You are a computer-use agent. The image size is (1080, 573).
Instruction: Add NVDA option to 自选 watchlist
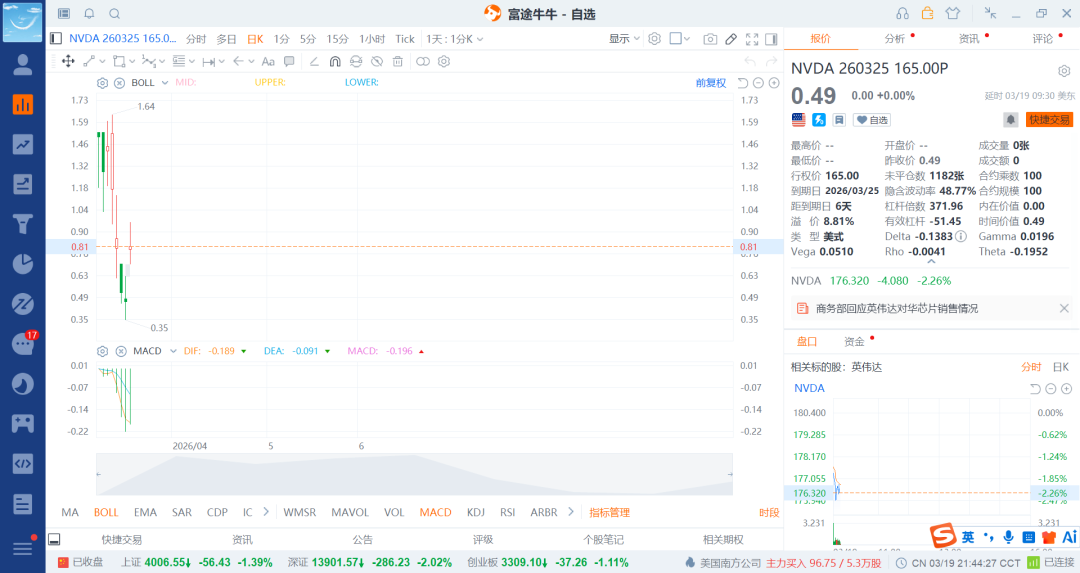872,120
